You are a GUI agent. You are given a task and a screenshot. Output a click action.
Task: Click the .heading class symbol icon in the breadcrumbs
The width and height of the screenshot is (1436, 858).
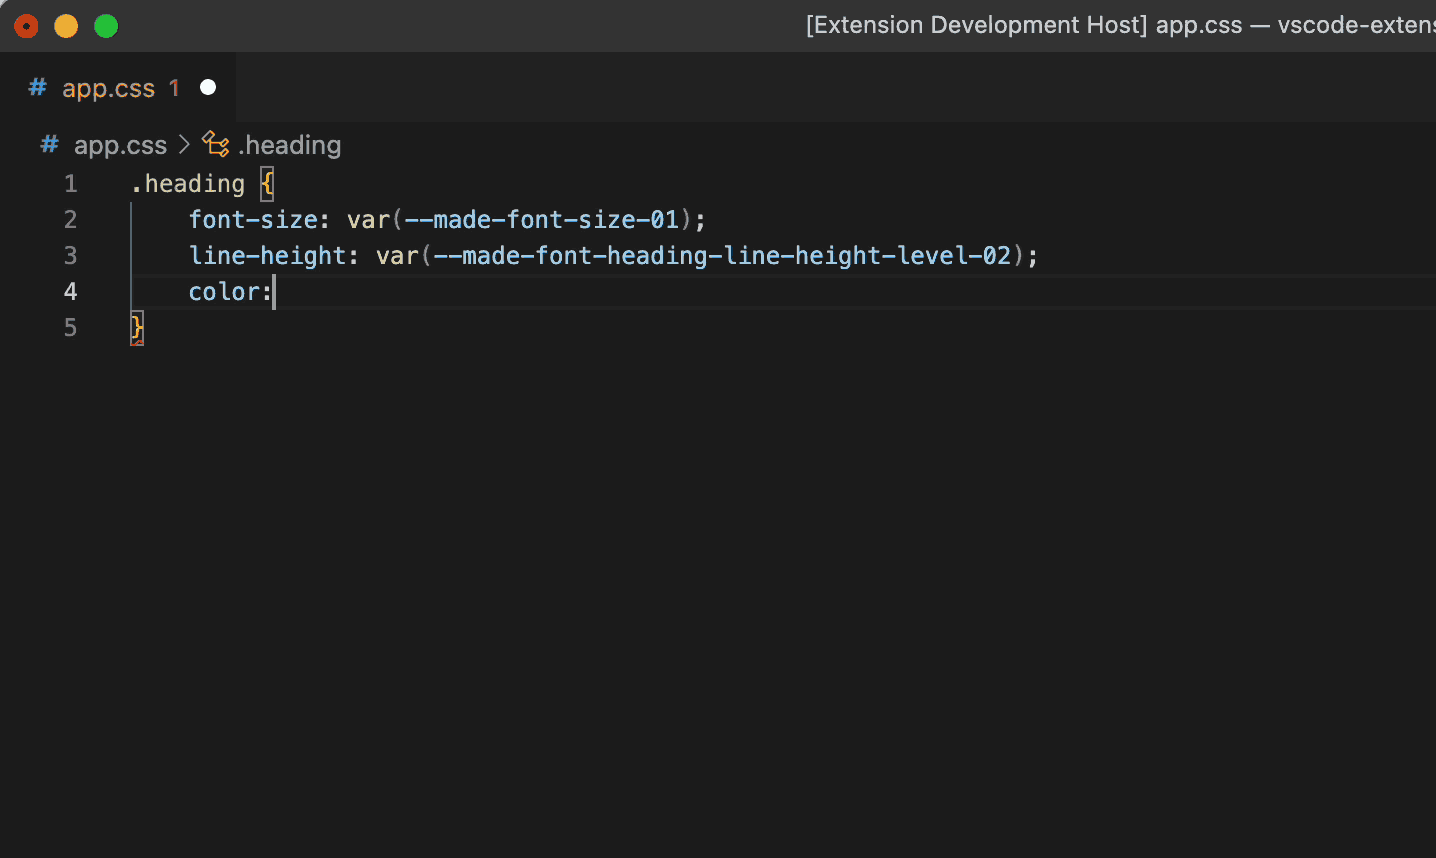(x=215, y=144)
